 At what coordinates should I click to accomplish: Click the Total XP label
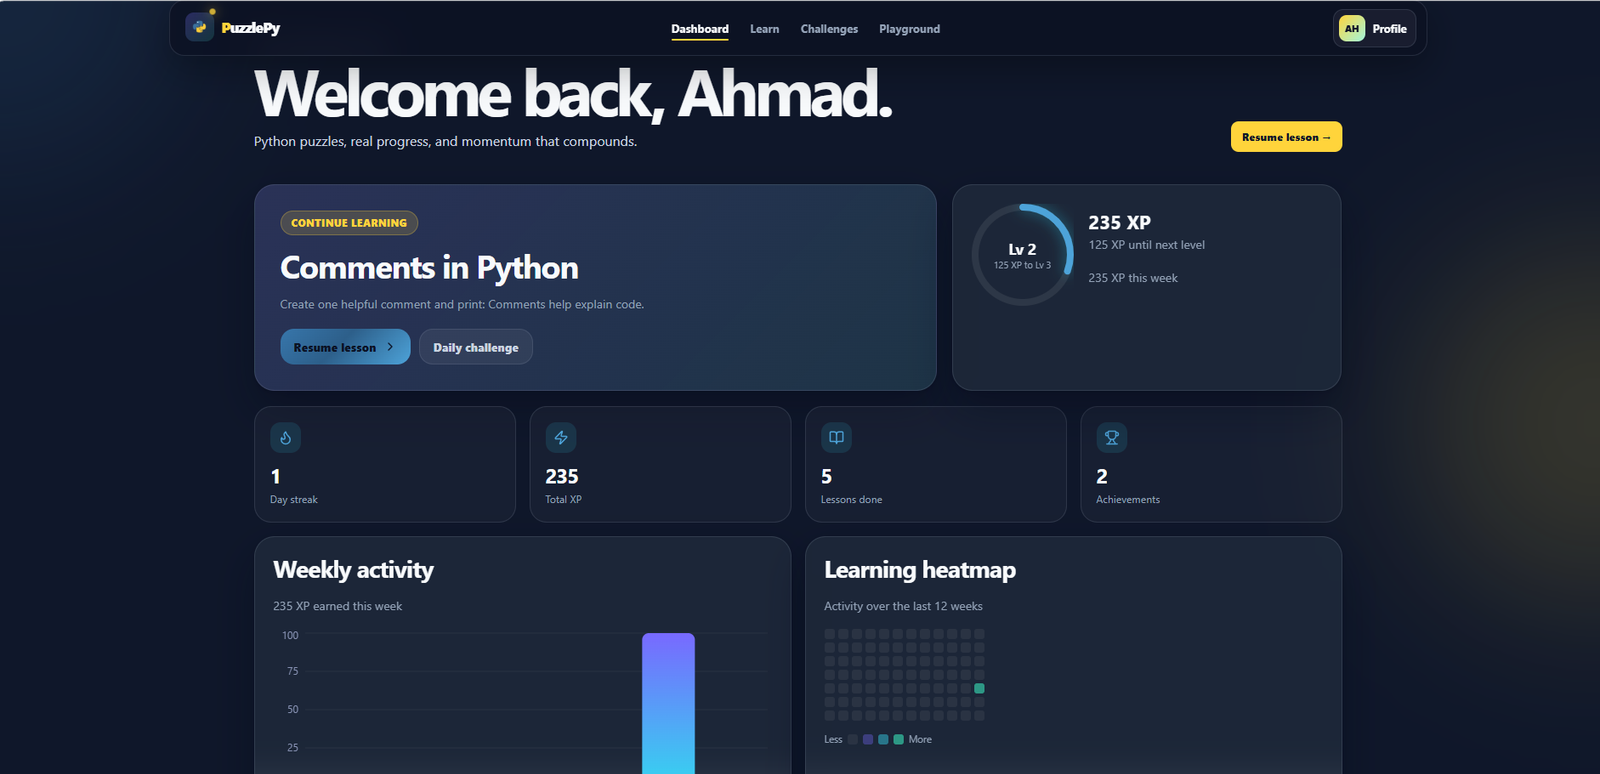click(x=563, y=500)
